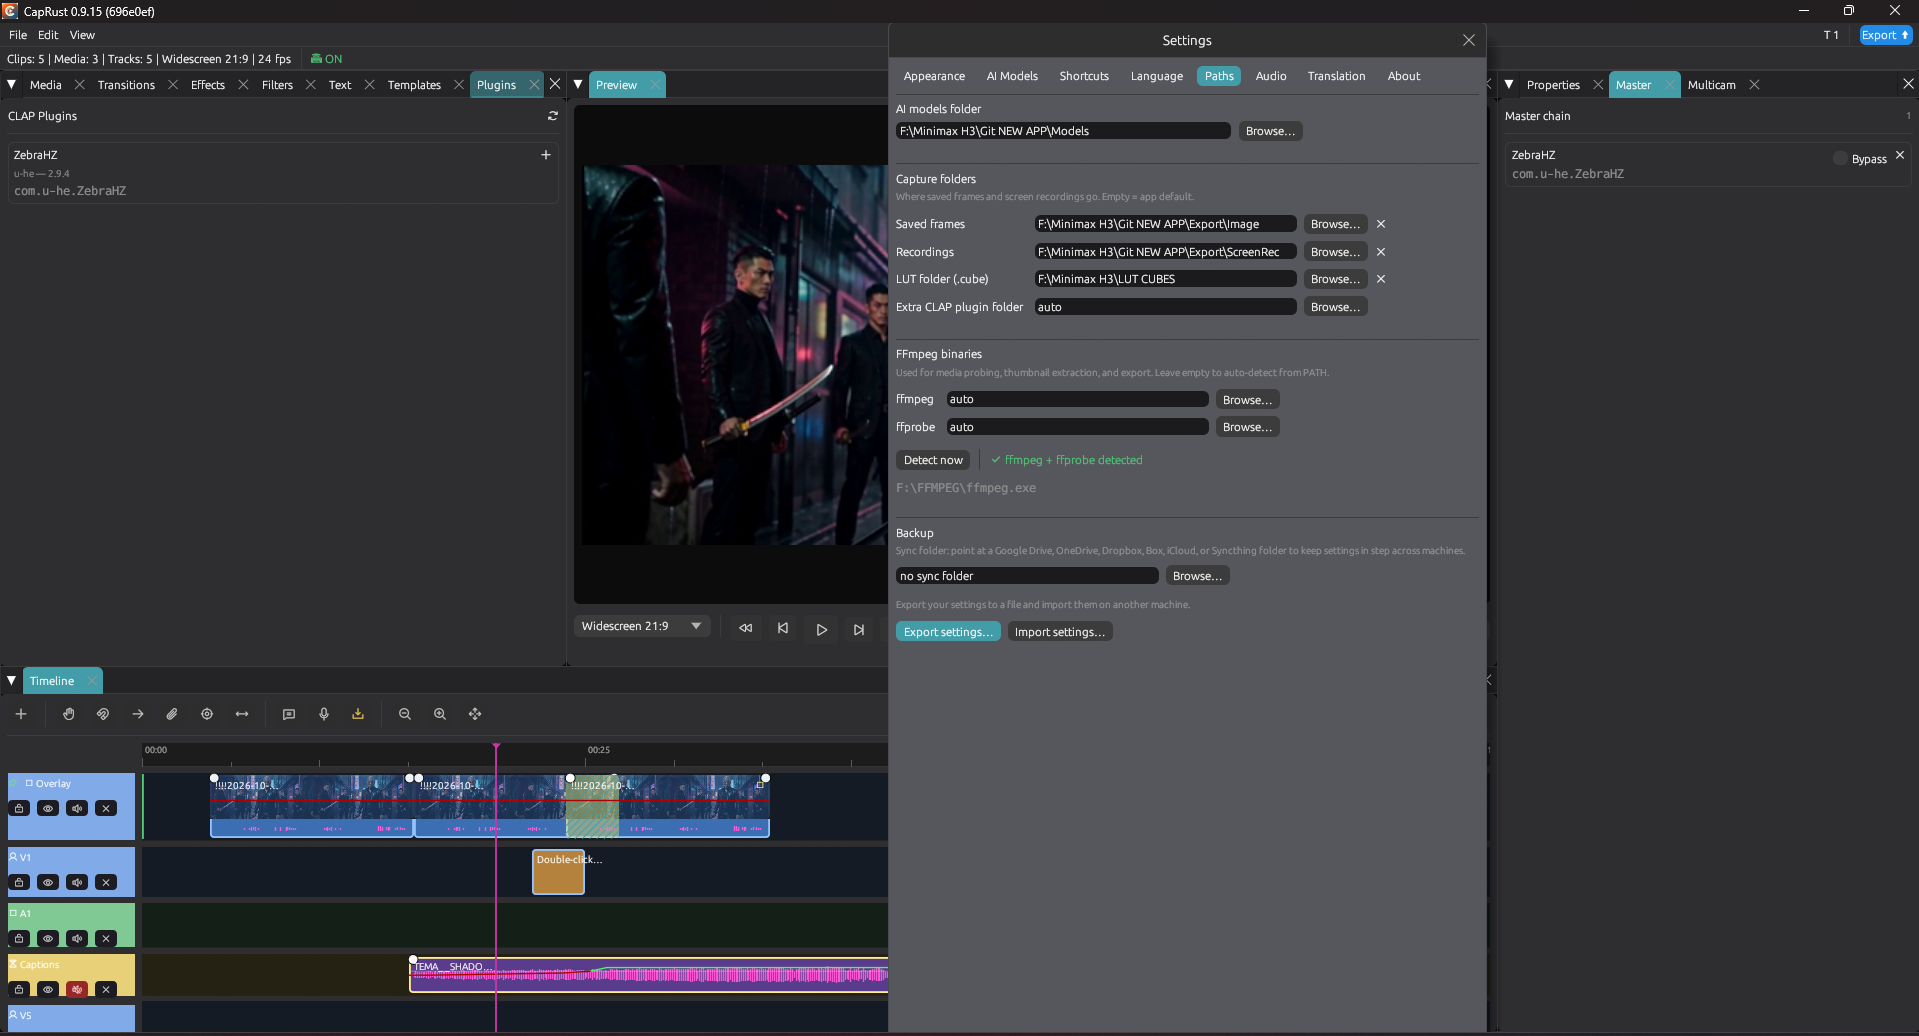Screen dimensions: 1919x1036
Task: Open the Edit menu
Action: pos(48,35)
